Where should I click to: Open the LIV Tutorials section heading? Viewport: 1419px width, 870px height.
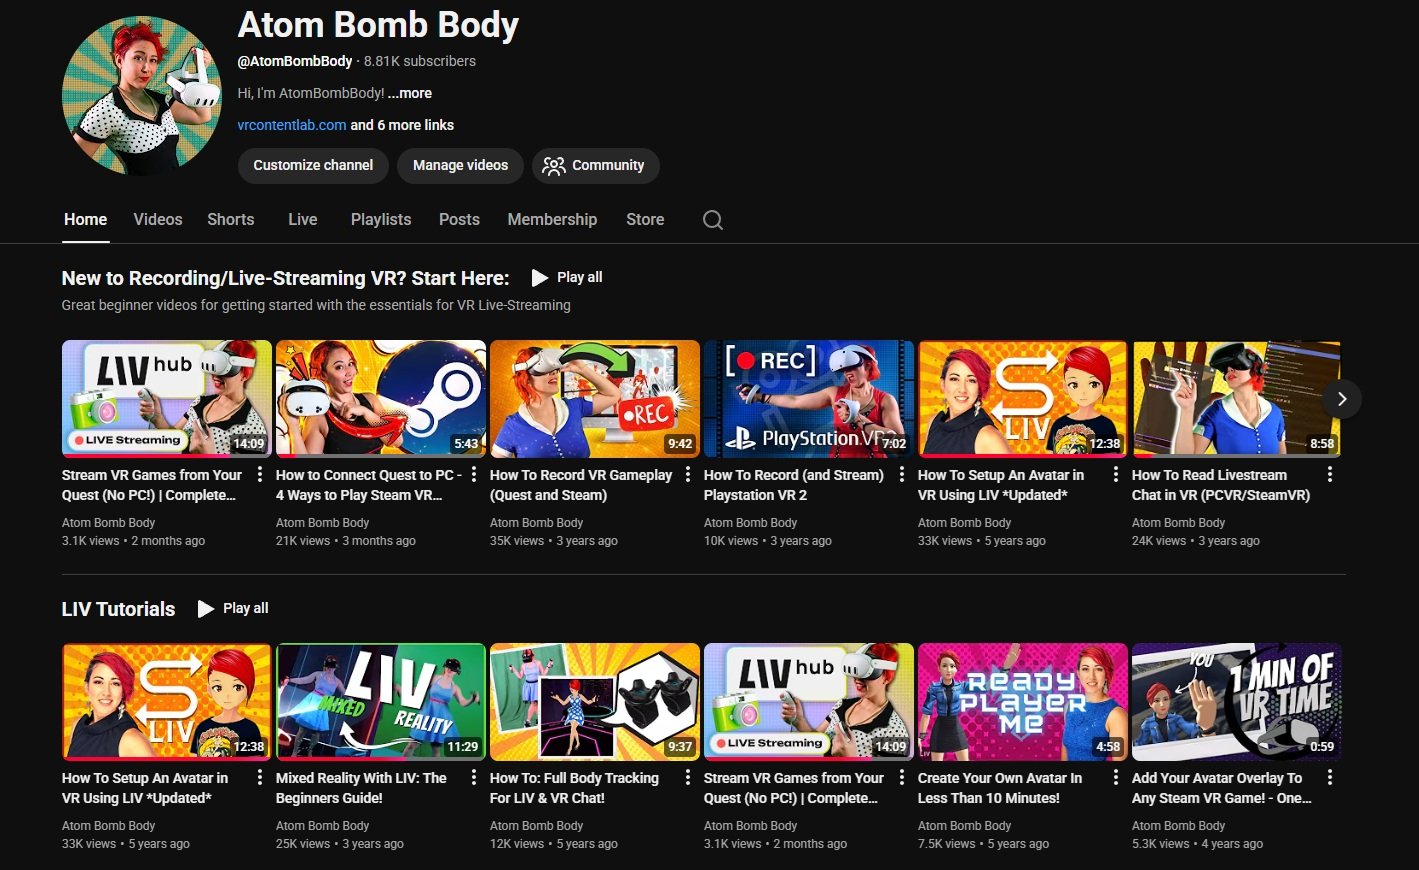click(118, 609)
